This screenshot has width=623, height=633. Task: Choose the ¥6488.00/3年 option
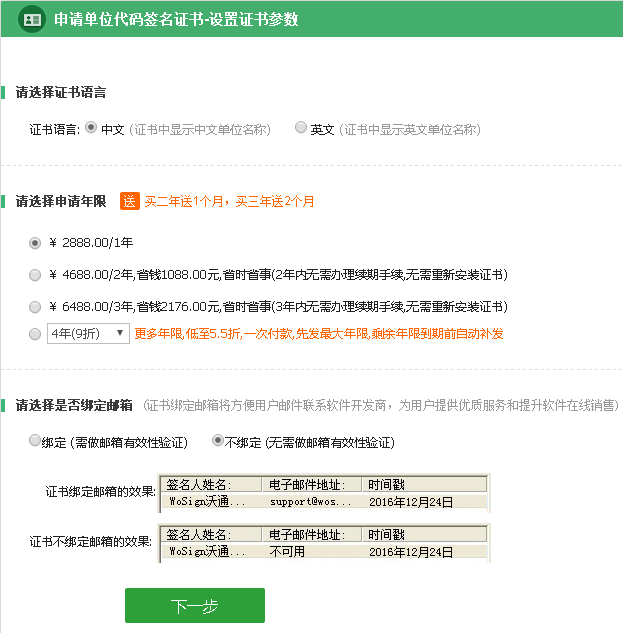36,306
